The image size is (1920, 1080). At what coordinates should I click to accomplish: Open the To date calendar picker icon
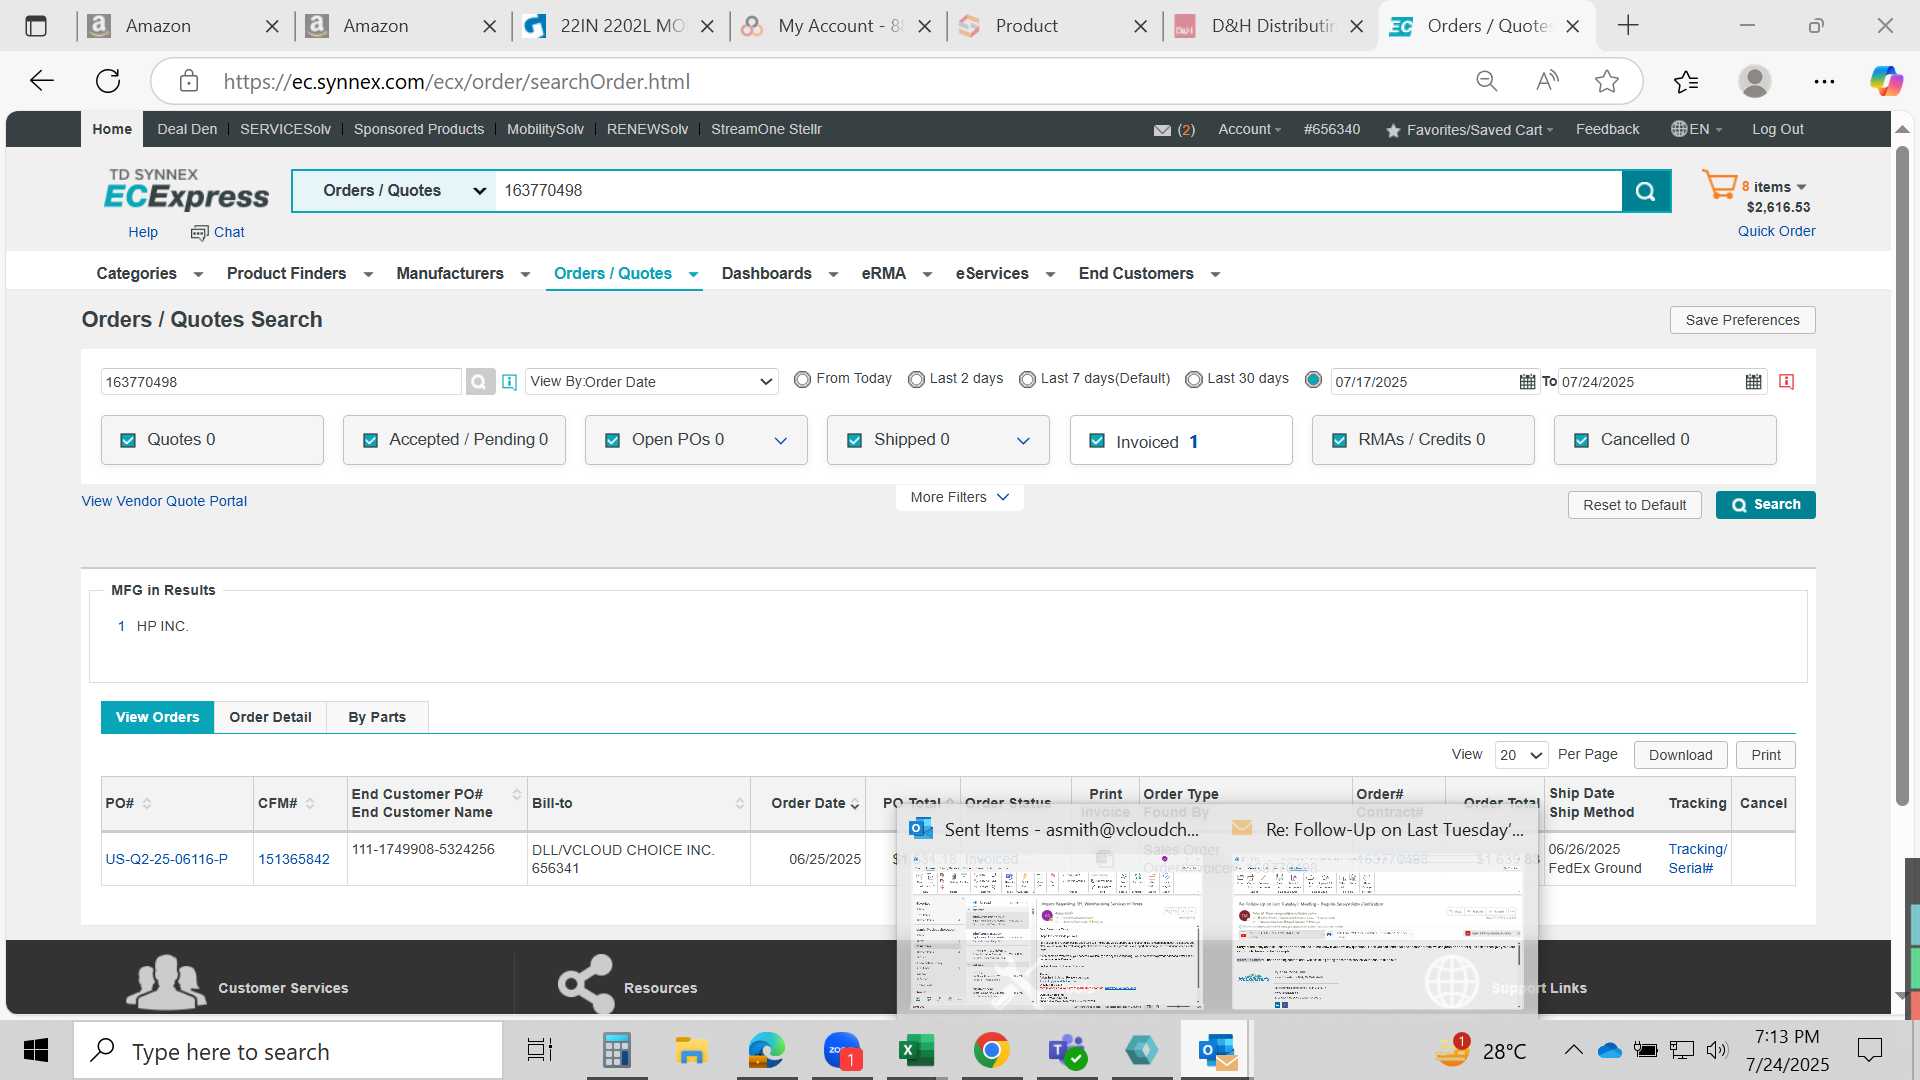coord(1753,382)
